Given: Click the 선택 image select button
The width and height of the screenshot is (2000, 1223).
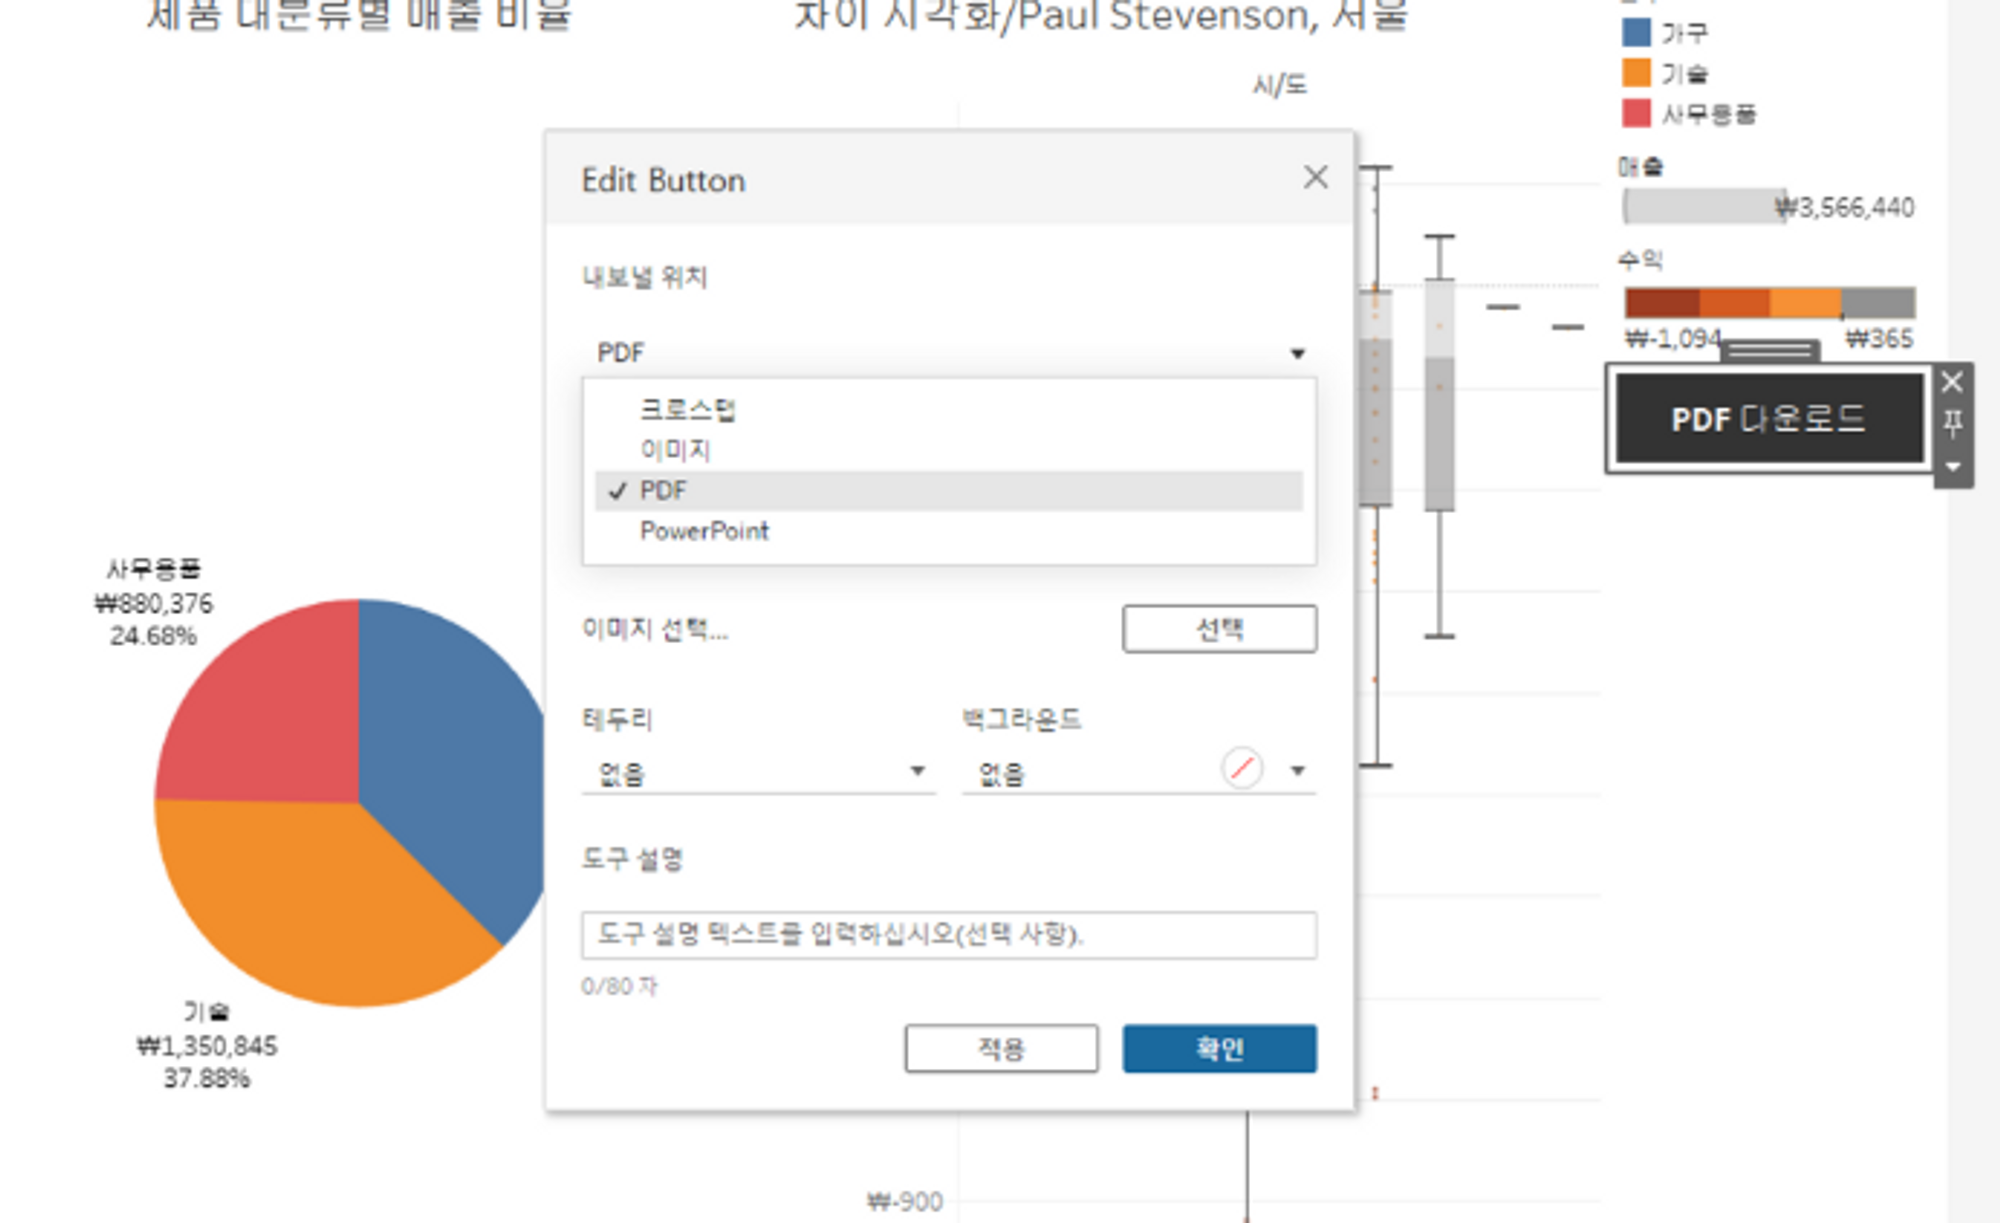Looking at the screenshot, I should coord(1219,629).
